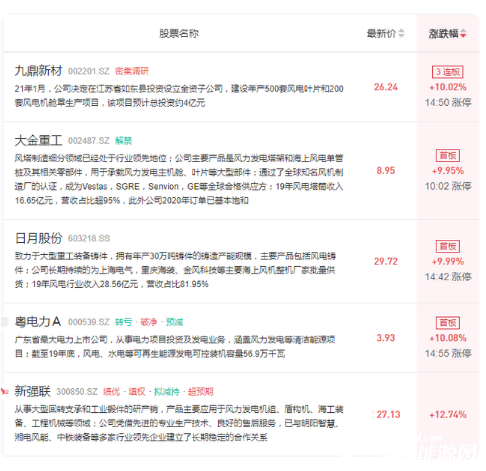Open the 日月股份 stock name
The width and height of the screenshot is (486, 471).
coord(38,238)
